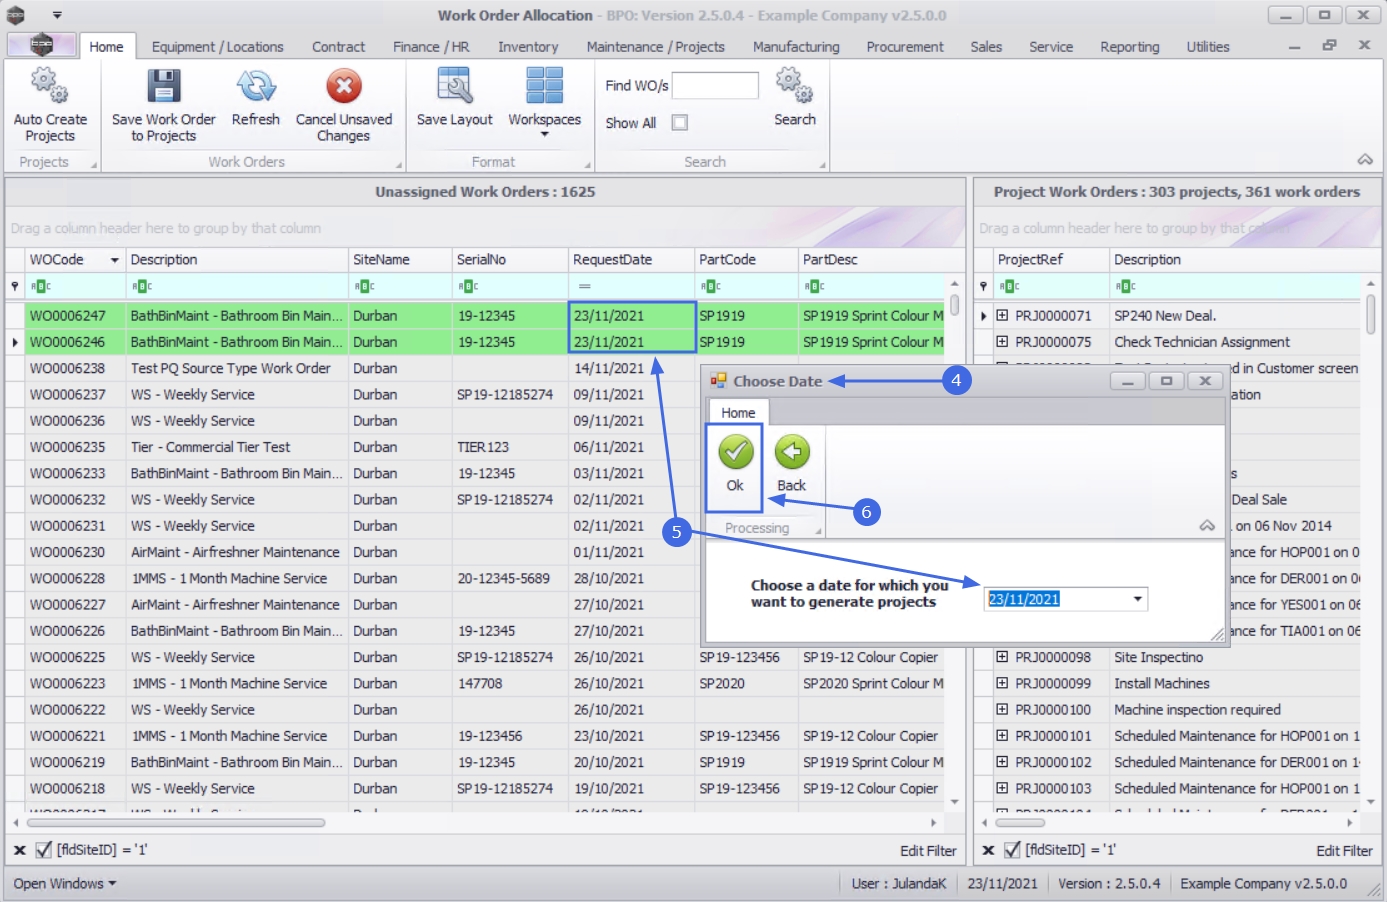
Task: Click SerialNo column filter condition icon
Action: point(468,286)
